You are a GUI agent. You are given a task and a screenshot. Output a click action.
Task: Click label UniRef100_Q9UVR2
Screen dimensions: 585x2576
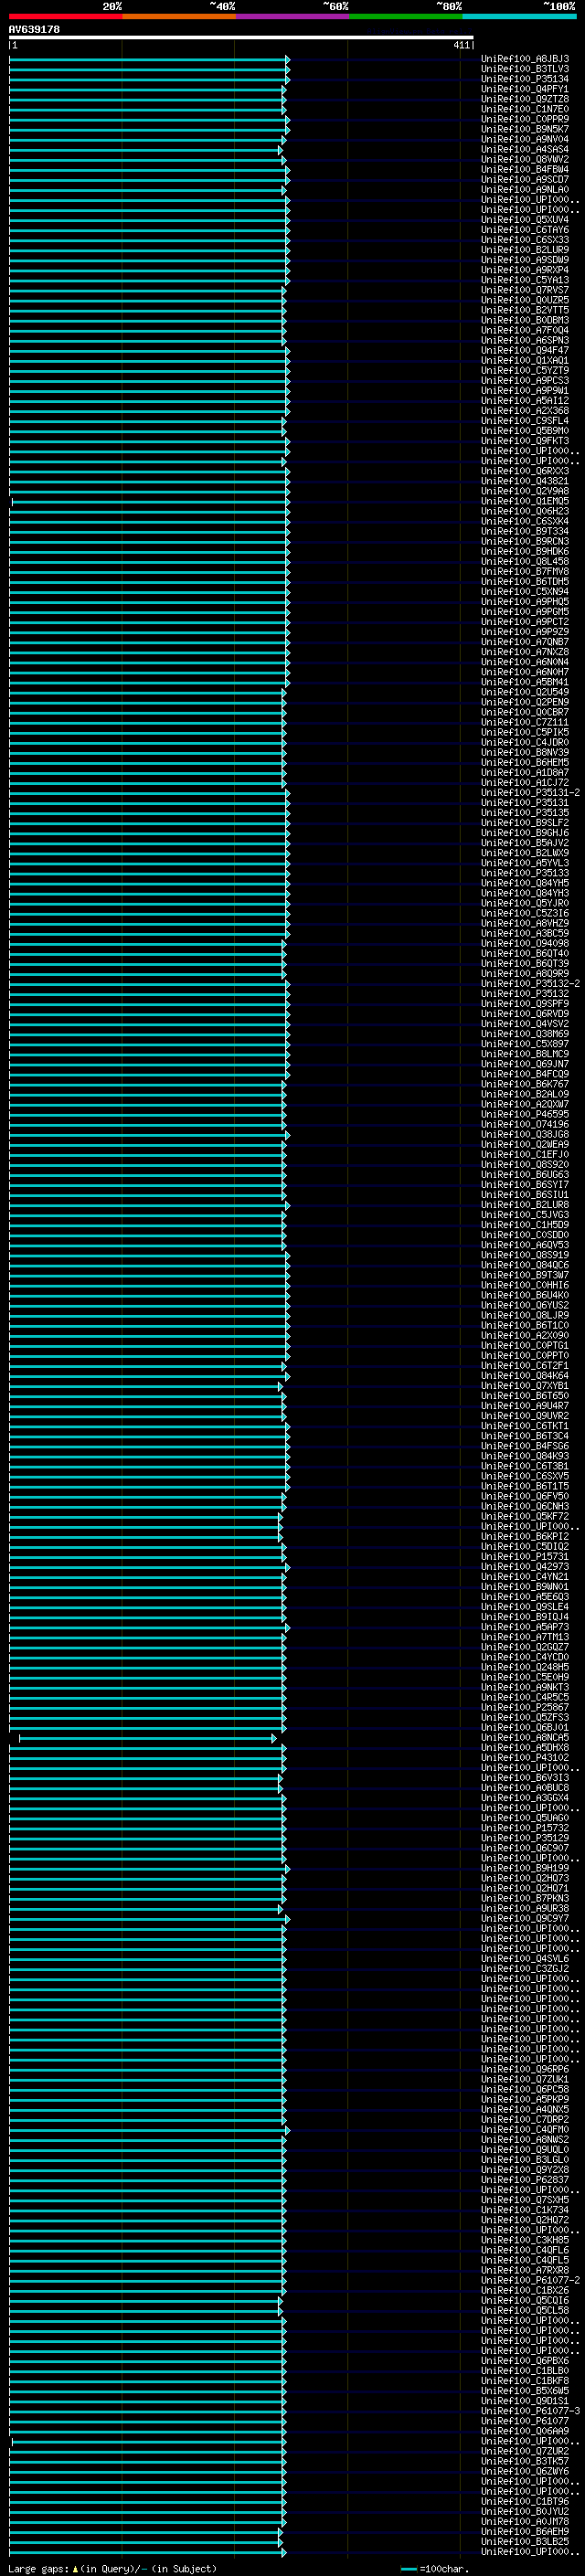coord(525,1416)
